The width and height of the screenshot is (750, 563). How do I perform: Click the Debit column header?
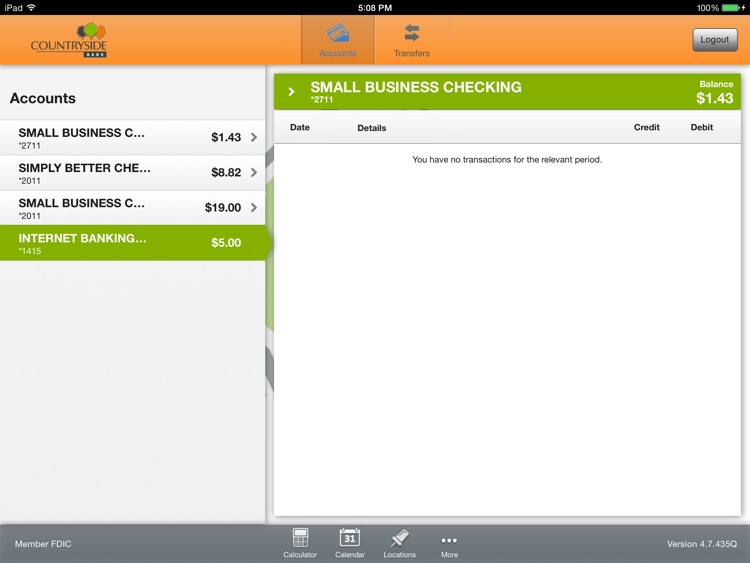pos(702,127)
